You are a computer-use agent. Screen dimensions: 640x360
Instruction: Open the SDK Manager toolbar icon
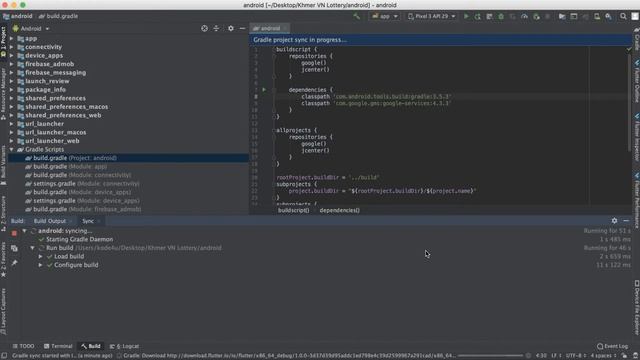(x=609, y=16)
